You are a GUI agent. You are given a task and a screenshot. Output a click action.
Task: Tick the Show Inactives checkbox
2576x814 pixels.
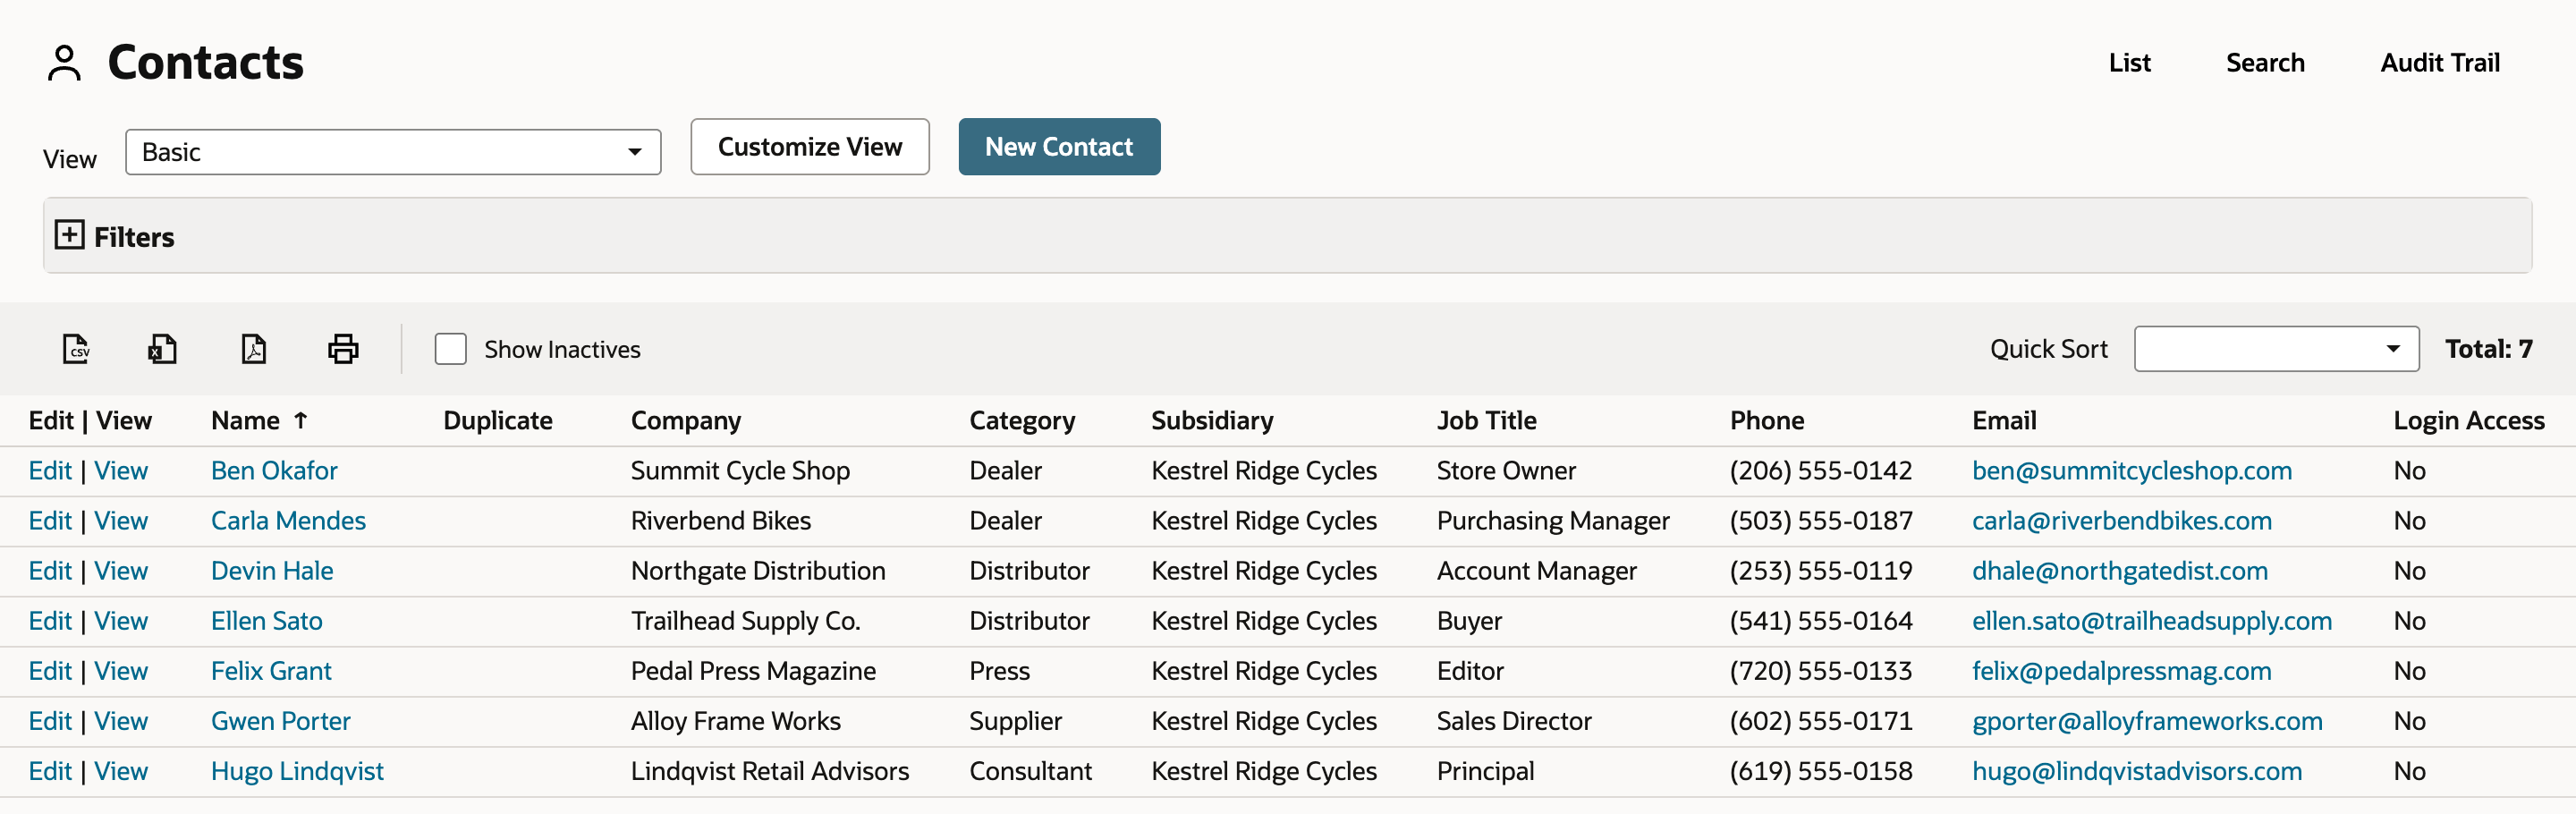pos(450,349)
